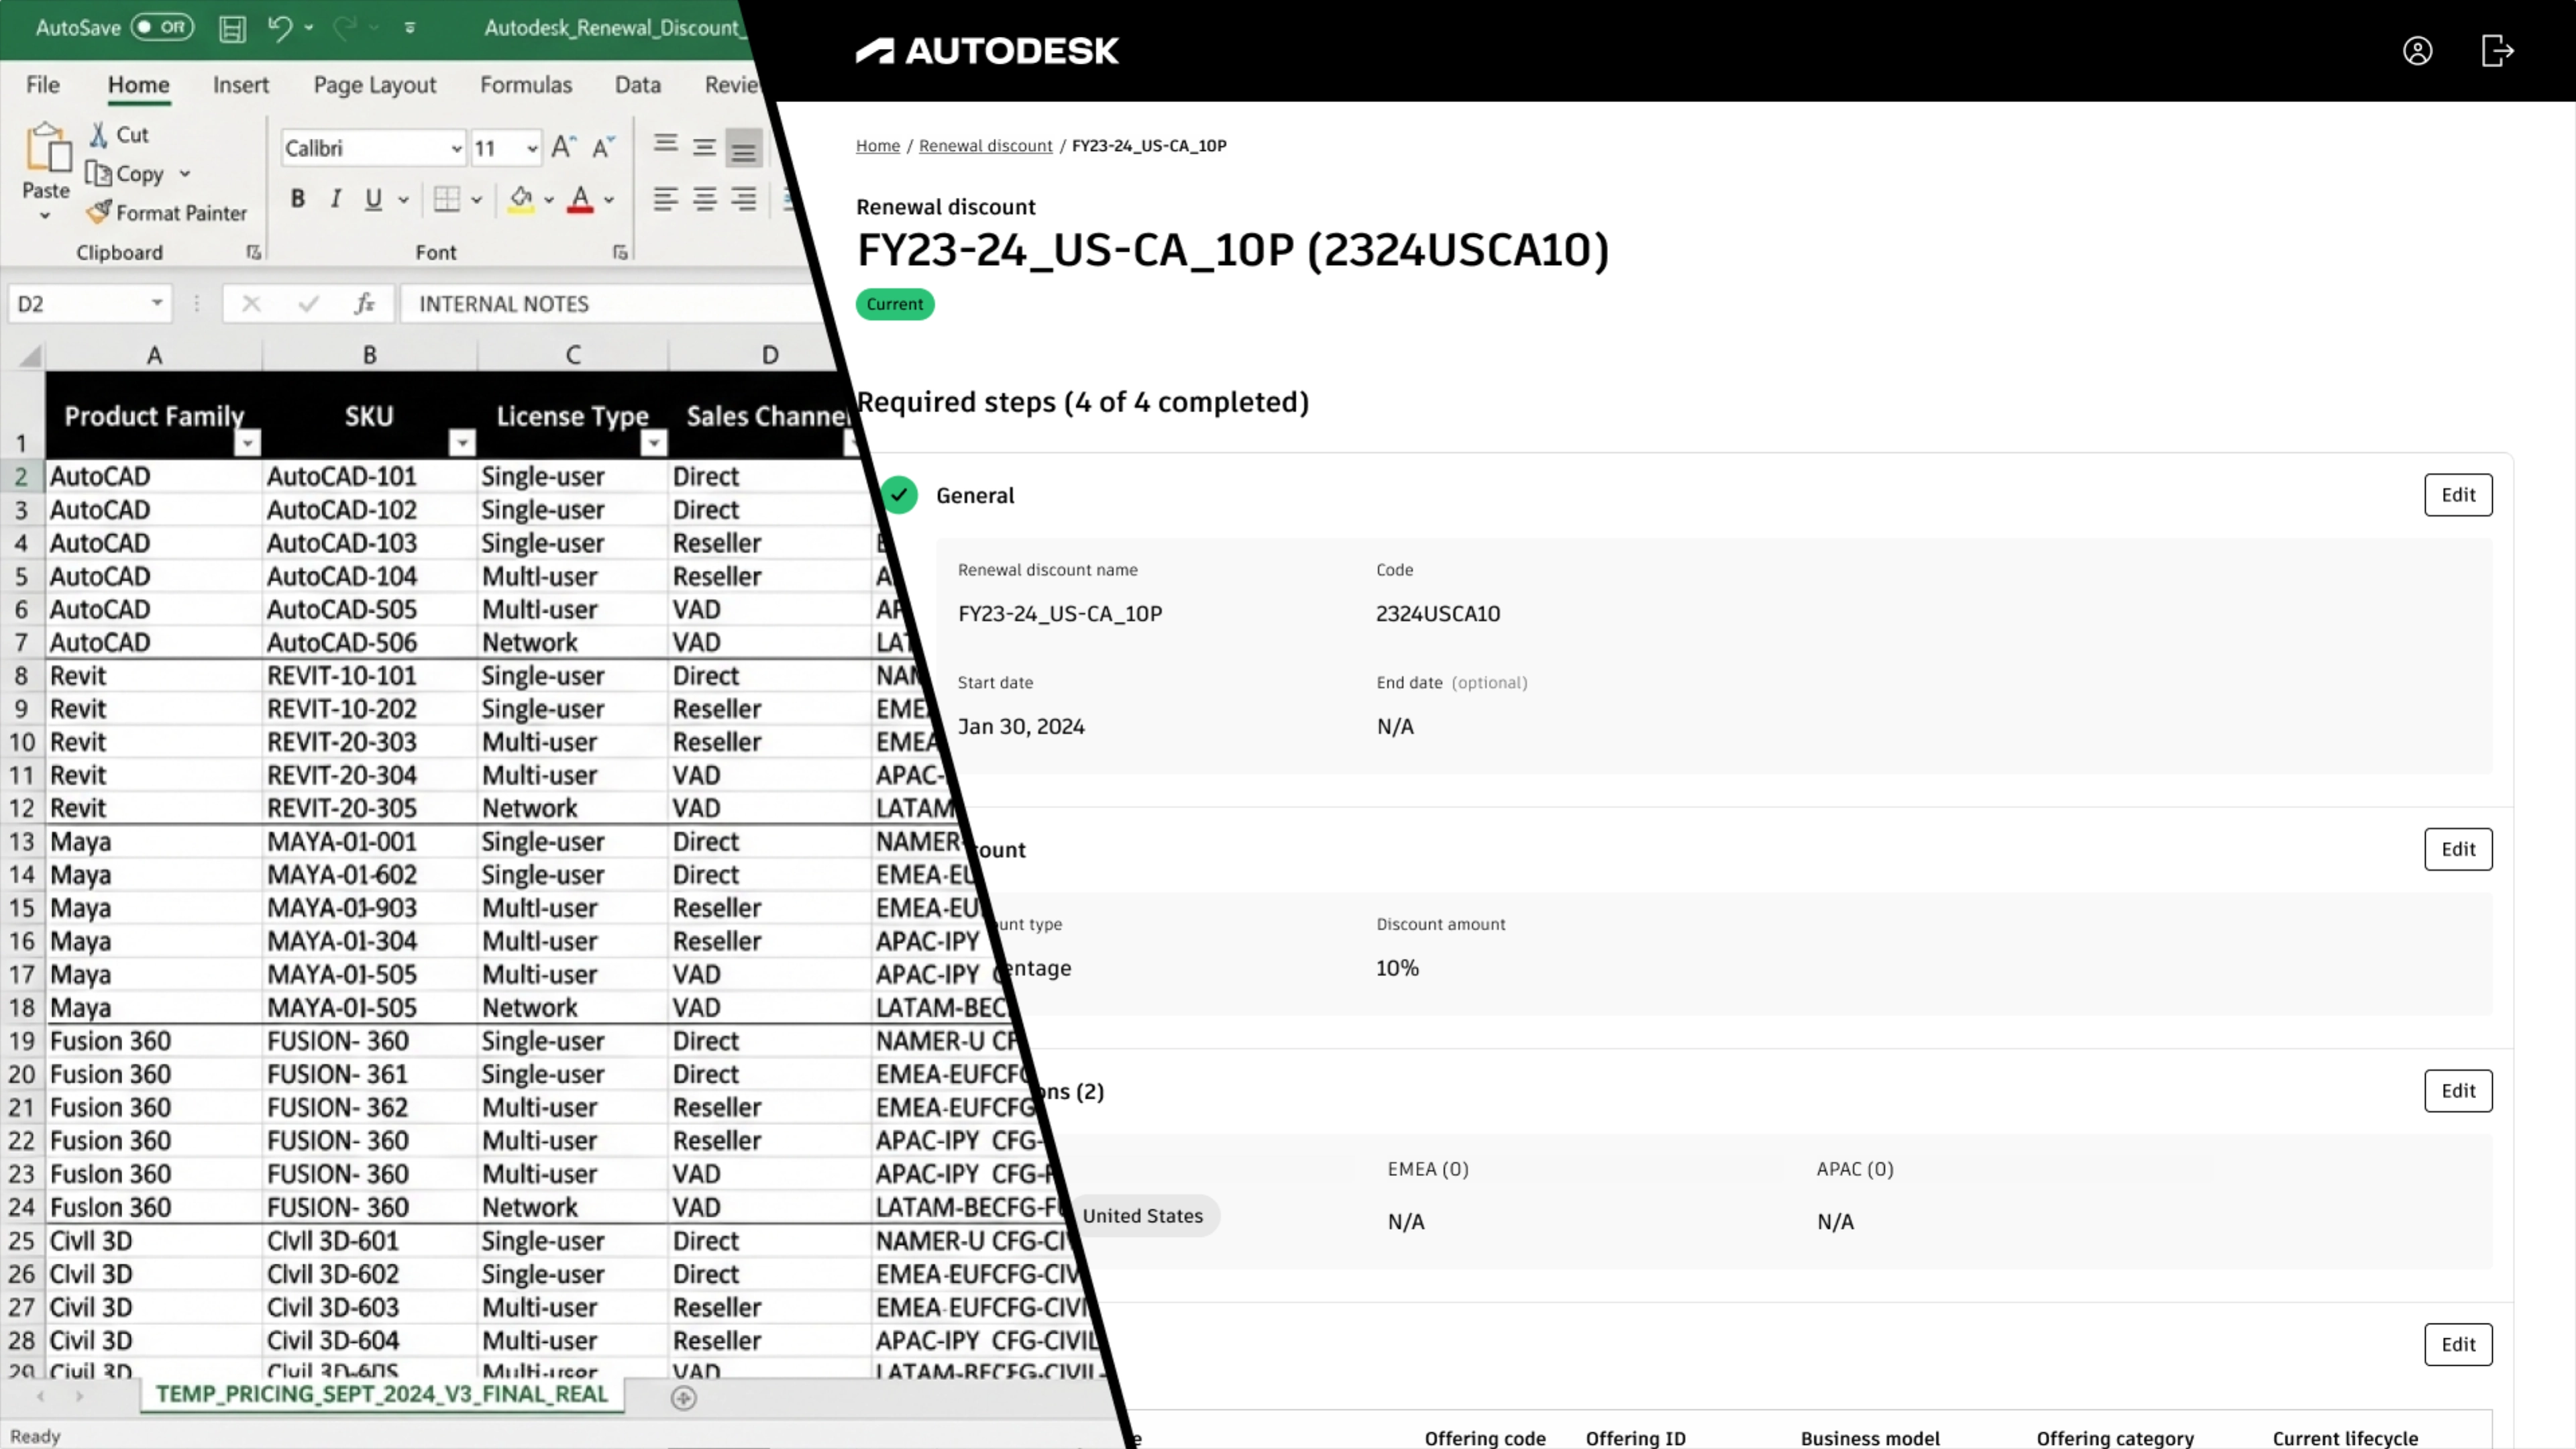The height and width of the screenshot is (1449, 2576).
Task: Open the SKU column filter dropdown
Action: tap(461, 442)
